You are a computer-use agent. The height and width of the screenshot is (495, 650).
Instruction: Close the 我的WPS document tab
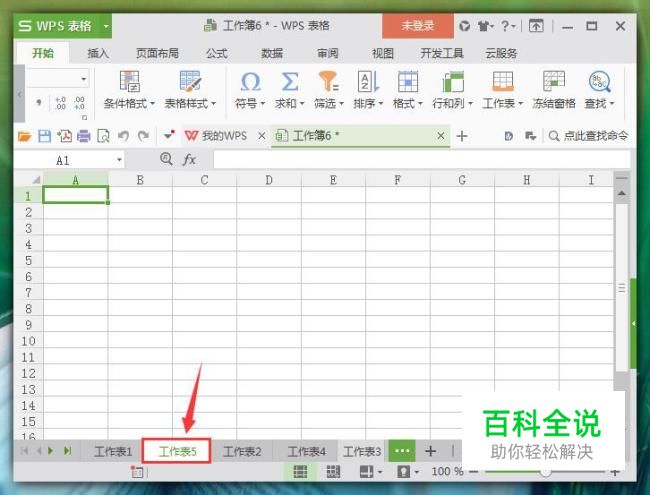tap(262, 136)
